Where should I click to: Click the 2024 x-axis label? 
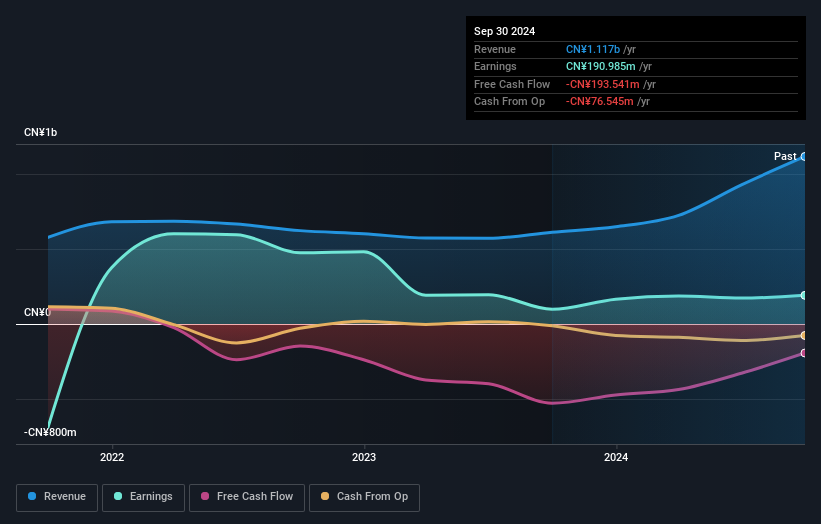click(616, 457)
